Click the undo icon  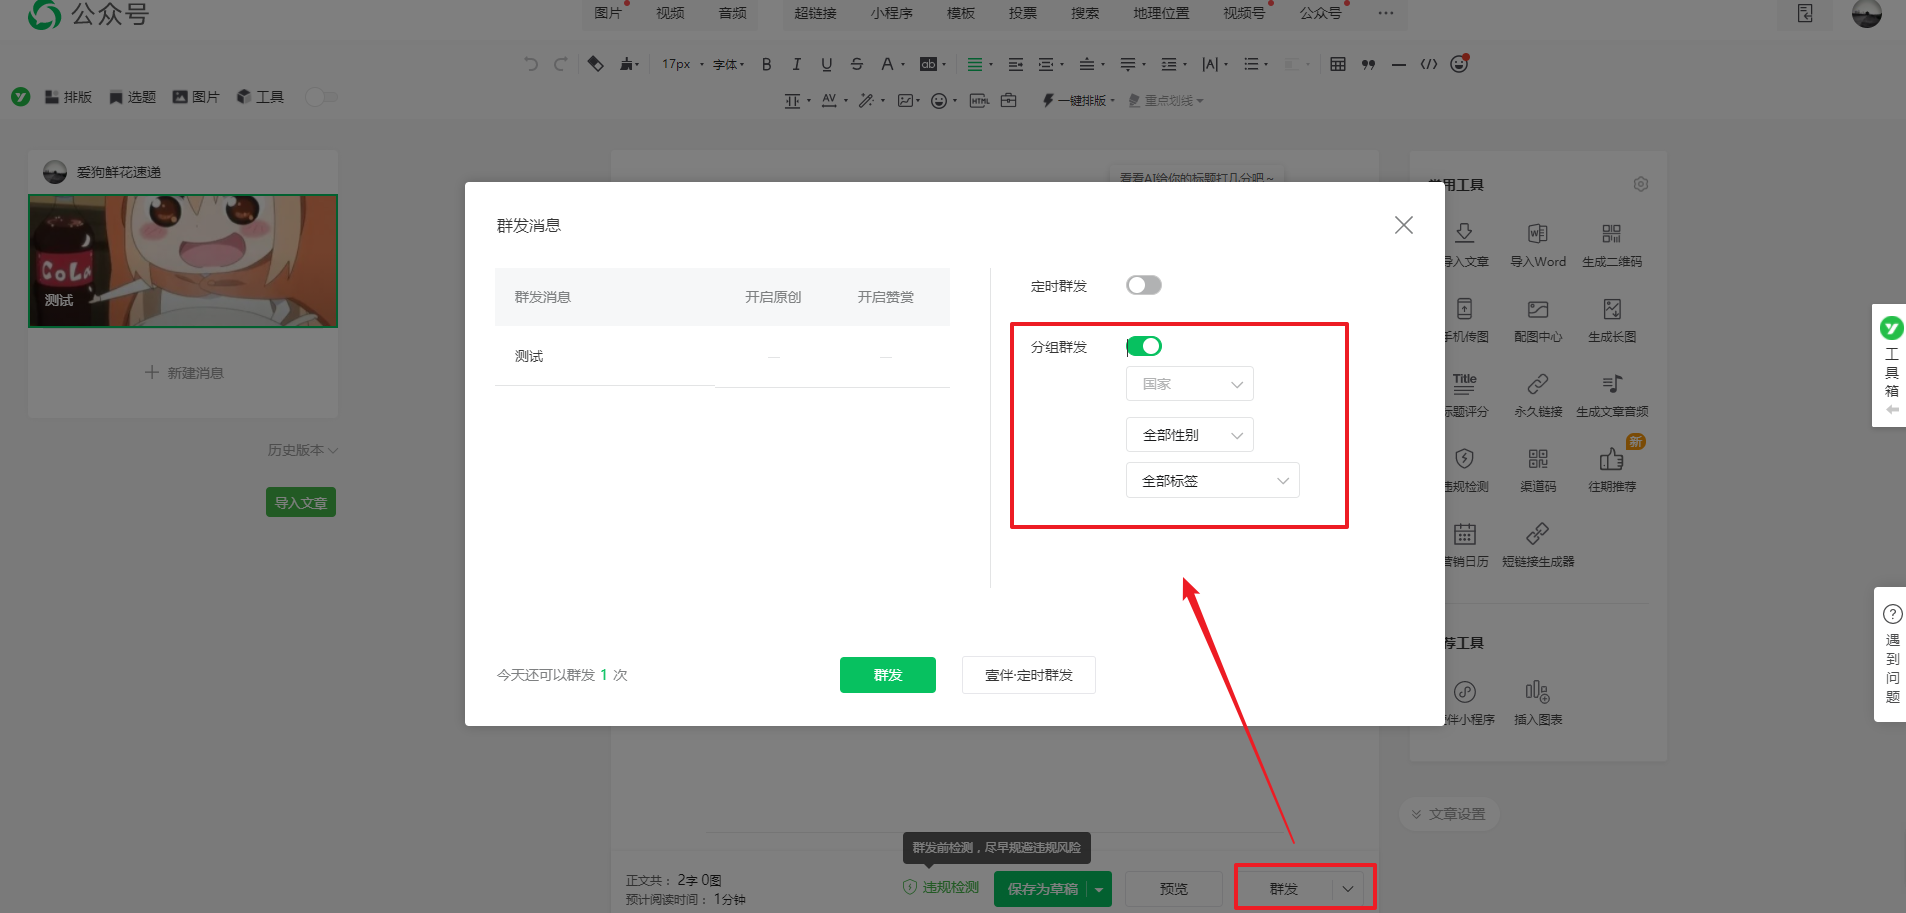click(x=531, y=64)
